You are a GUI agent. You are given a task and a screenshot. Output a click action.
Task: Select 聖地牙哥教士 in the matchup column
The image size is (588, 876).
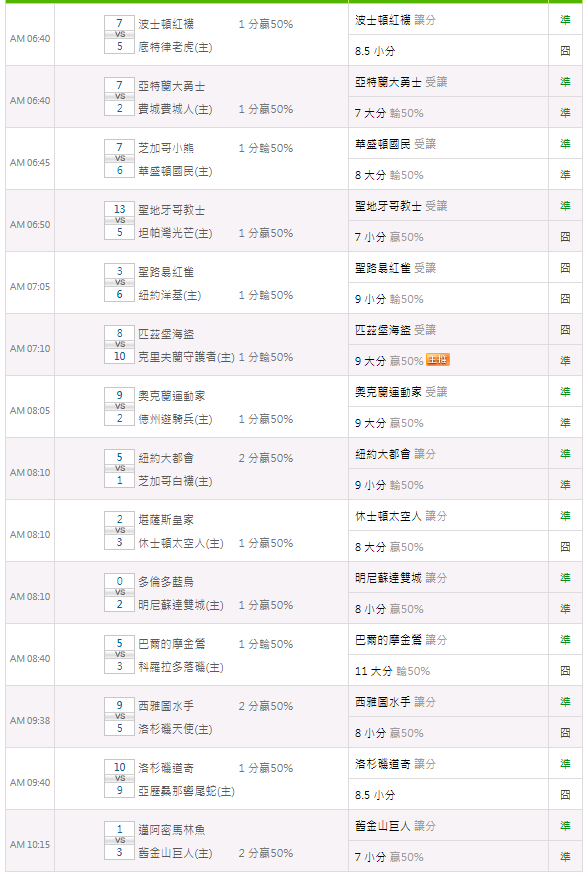tap(172, 210)
